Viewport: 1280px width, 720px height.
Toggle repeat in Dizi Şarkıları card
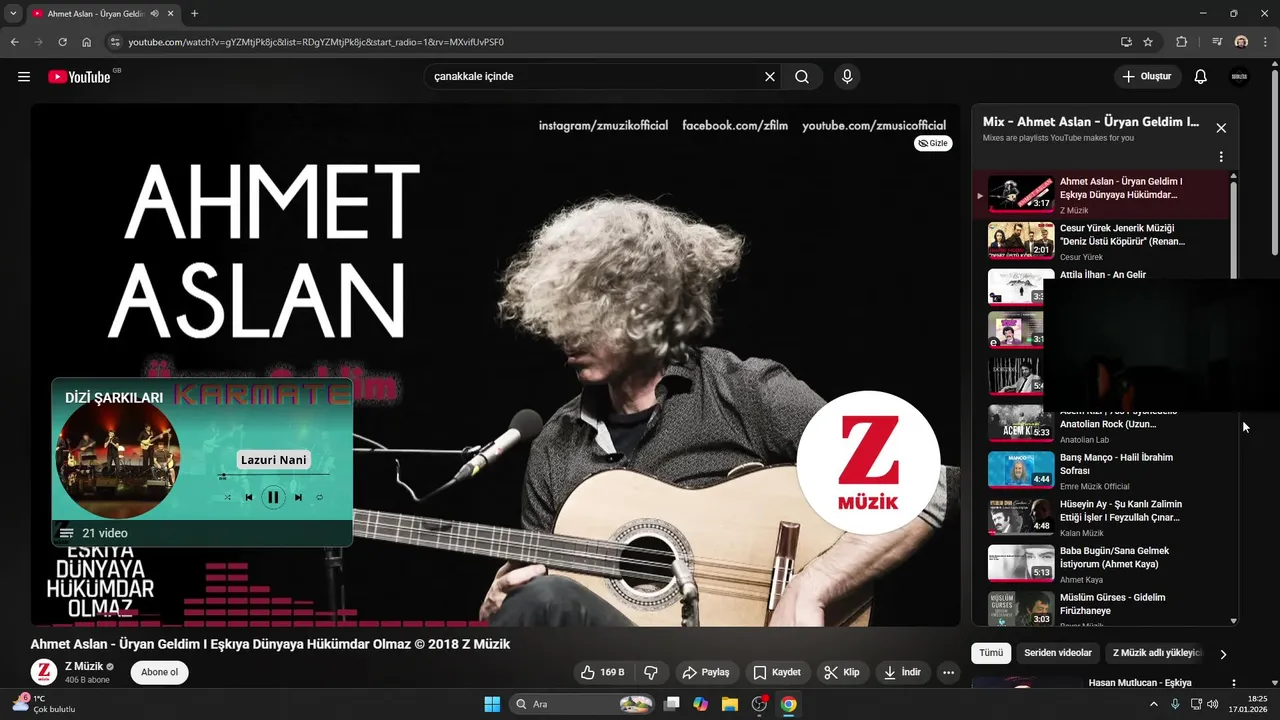(x=320, y=497)
